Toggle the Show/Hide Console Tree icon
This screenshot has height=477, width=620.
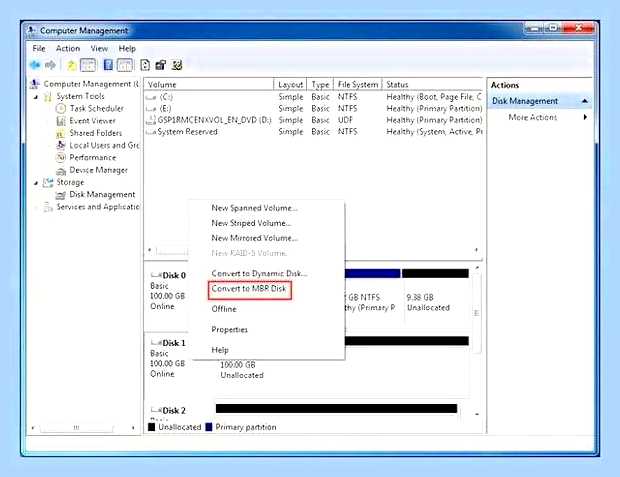click(88, 65)
